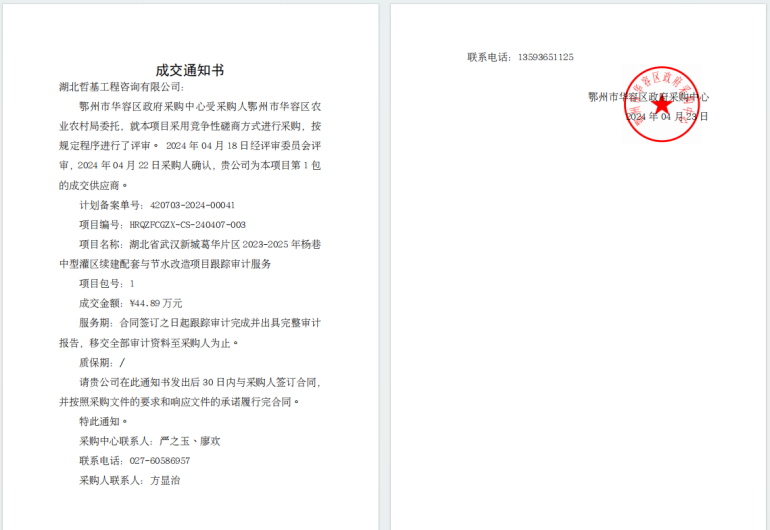This screenshot has height=530, width=770.
Task: Click the document title 成交通知书
Action: 190,70
